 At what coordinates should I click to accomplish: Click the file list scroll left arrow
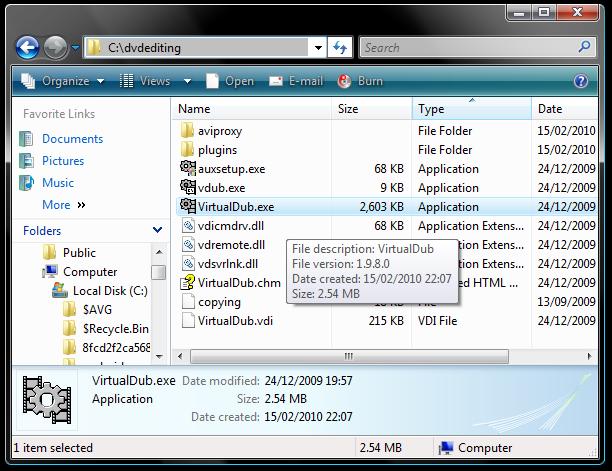click(180, 356)
